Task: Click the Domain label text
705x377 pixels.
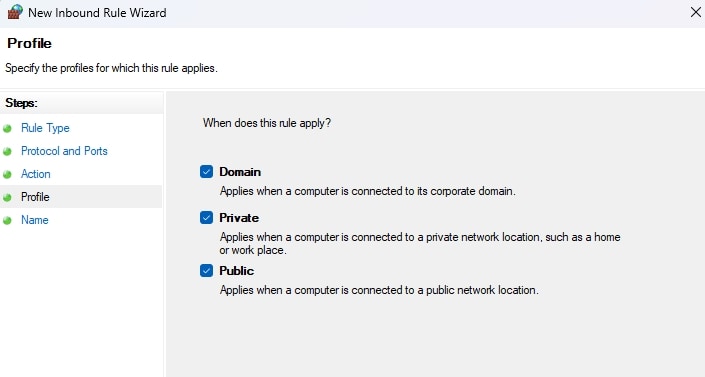Action: tap(240, 172)
